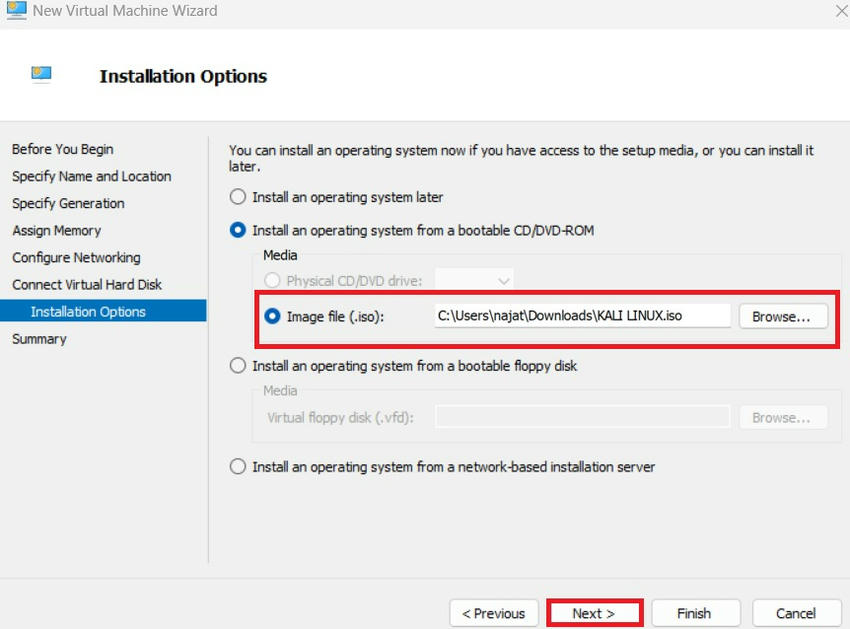Select install from network-based installation server
850x629 pixels.
238,467
